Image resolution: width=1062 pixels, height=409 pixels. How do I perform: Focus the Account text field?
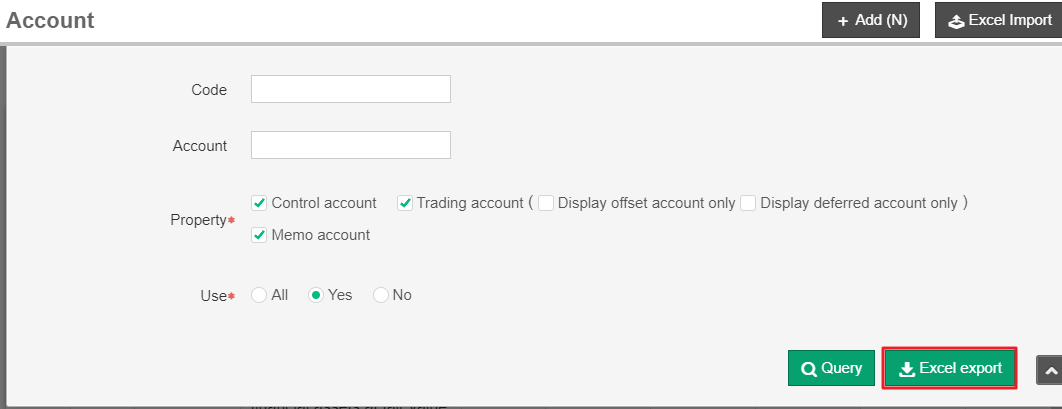[351, 145]
